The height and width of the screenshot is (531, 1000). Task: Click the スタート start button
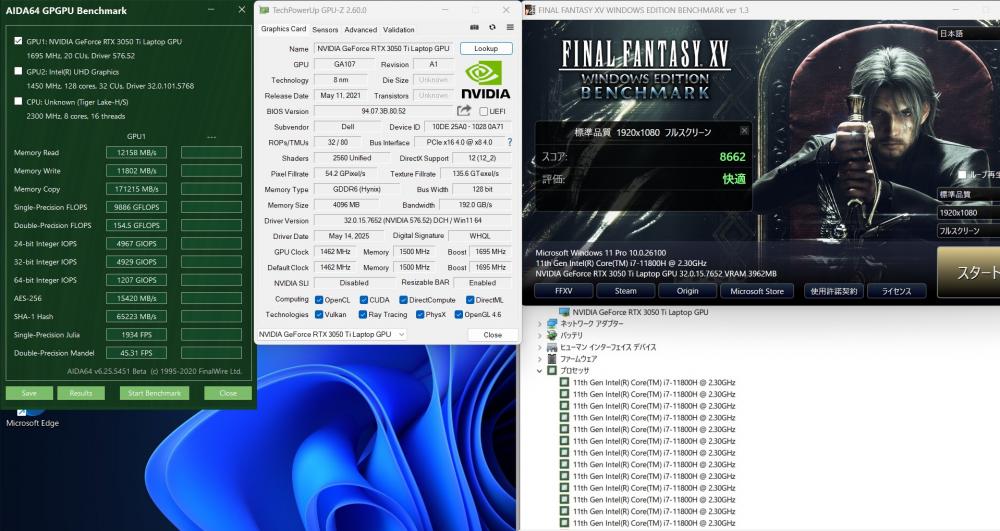click(x=969, y=273)
